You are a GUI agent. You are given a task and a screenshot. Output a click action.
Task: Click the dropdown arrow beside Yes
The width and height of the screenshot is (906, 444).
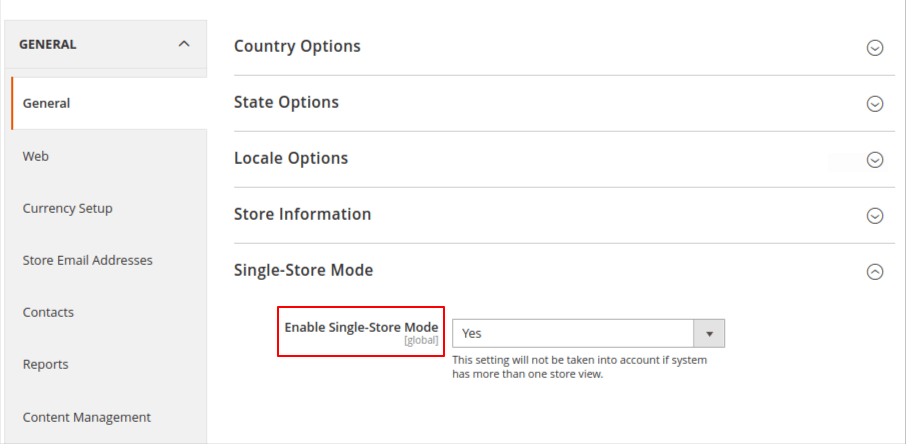709,333
